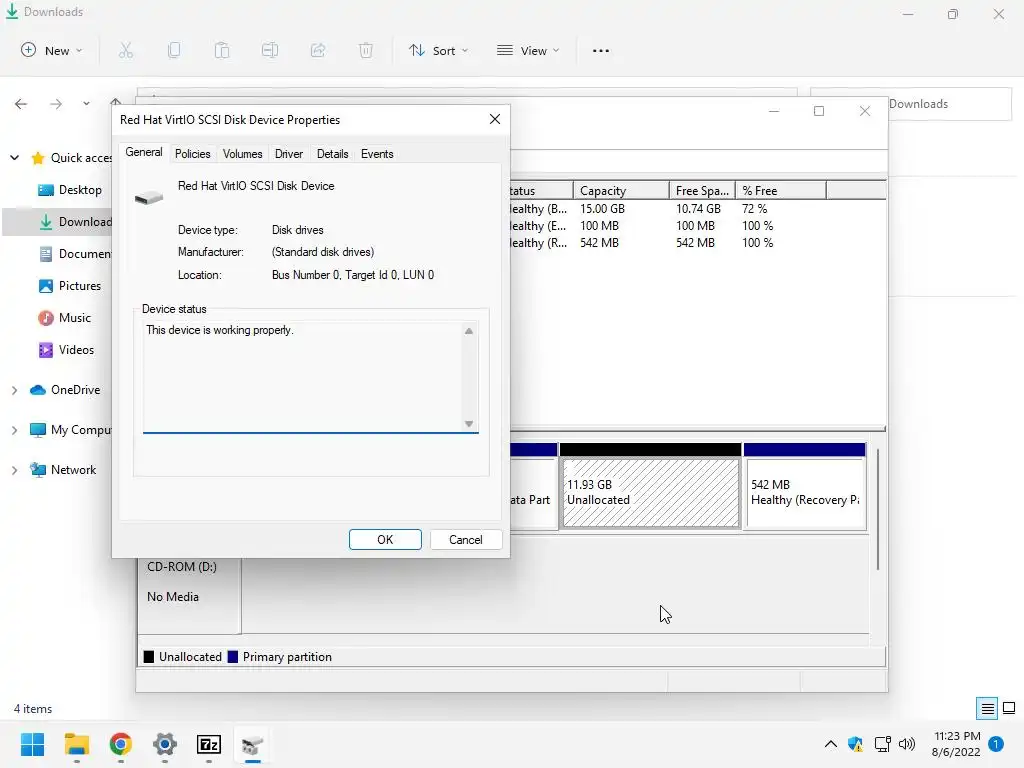Switch to Details view layout icon
Screen dimensions: 1024x768
pyautogui.click(x=987, y=708)
